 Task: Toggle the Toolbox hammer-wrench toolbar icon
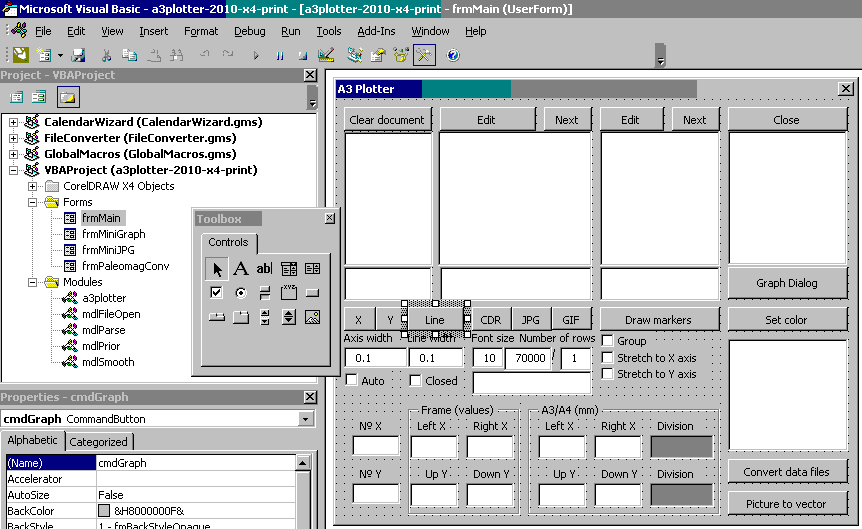tap(424, 54)
